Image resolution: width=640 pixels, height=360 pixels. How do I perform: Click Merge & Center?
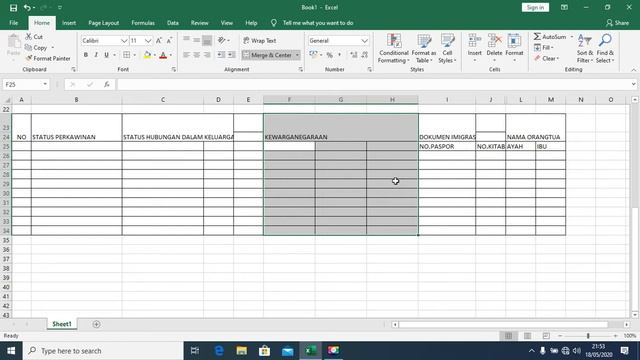267,55
